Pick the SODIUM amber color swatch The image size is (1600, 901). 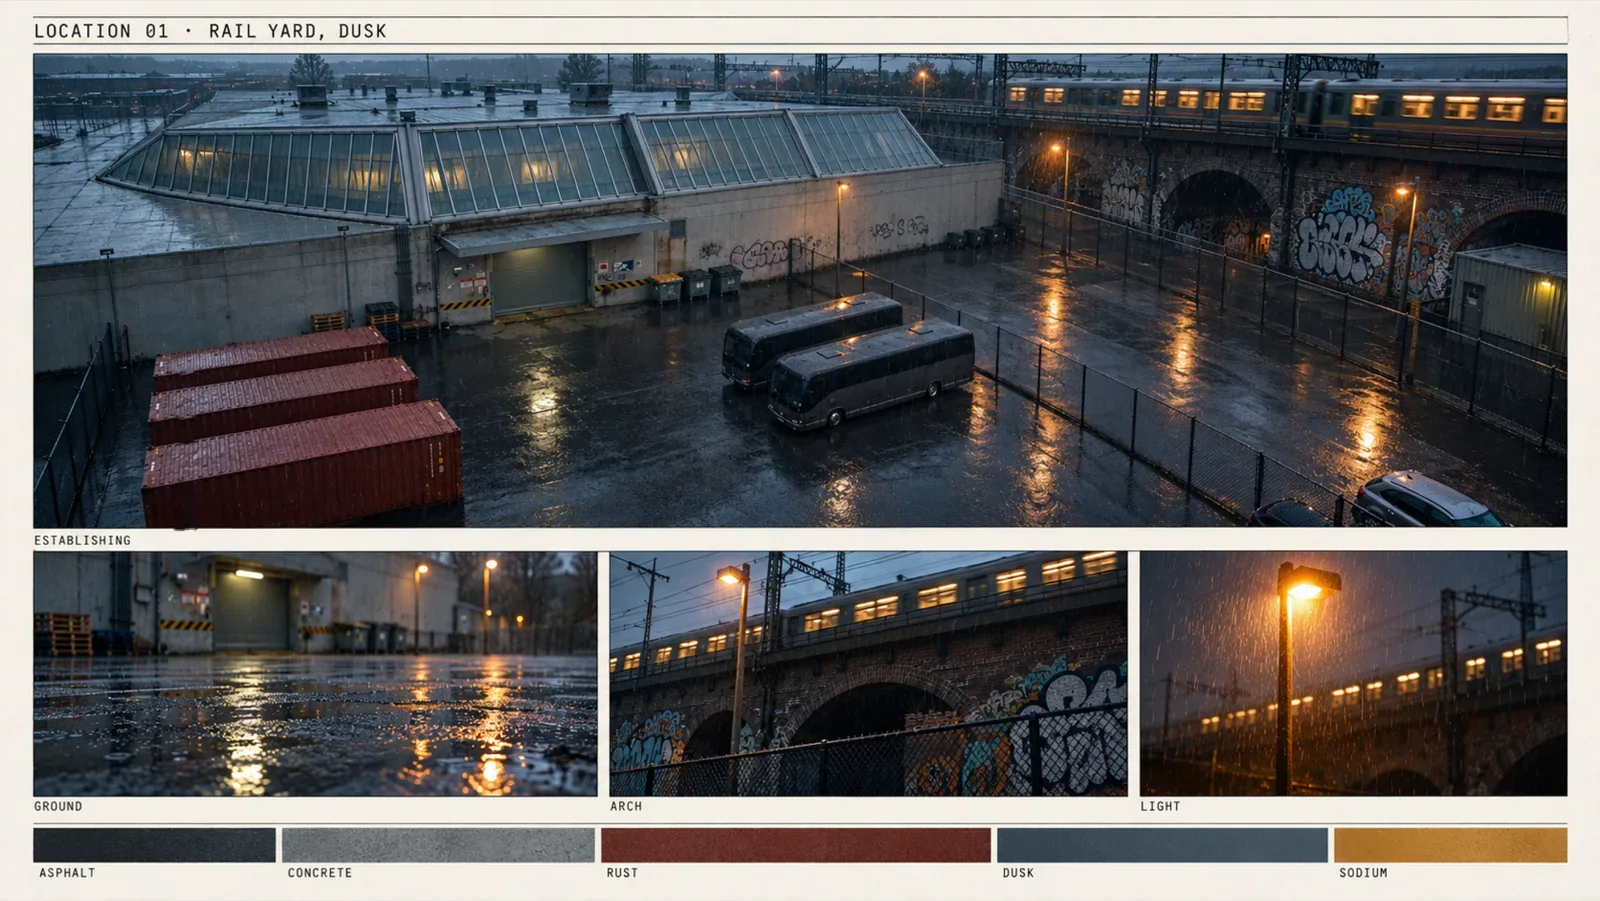1450,845
